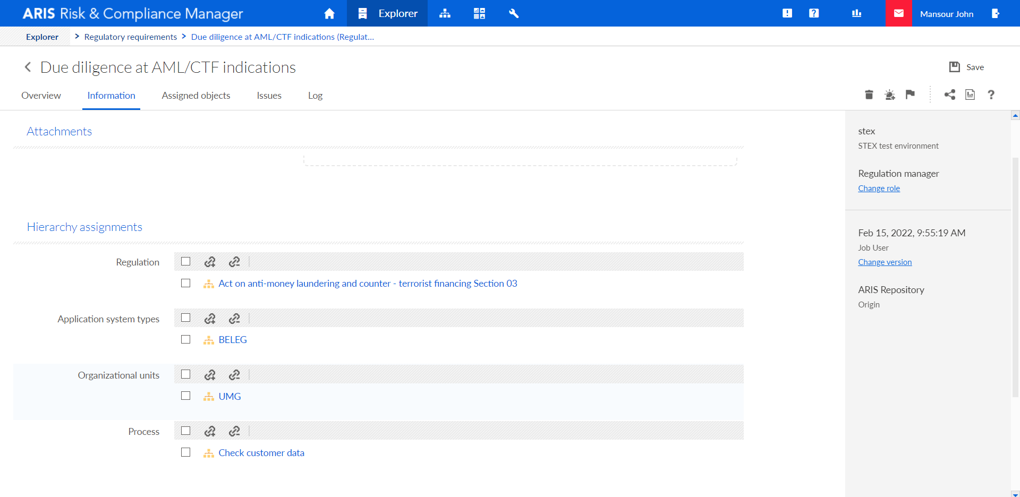1020x497 pixels.
Task: Click the red mail envelope icon
Action: pyautogui.click(x=898, y=13)
